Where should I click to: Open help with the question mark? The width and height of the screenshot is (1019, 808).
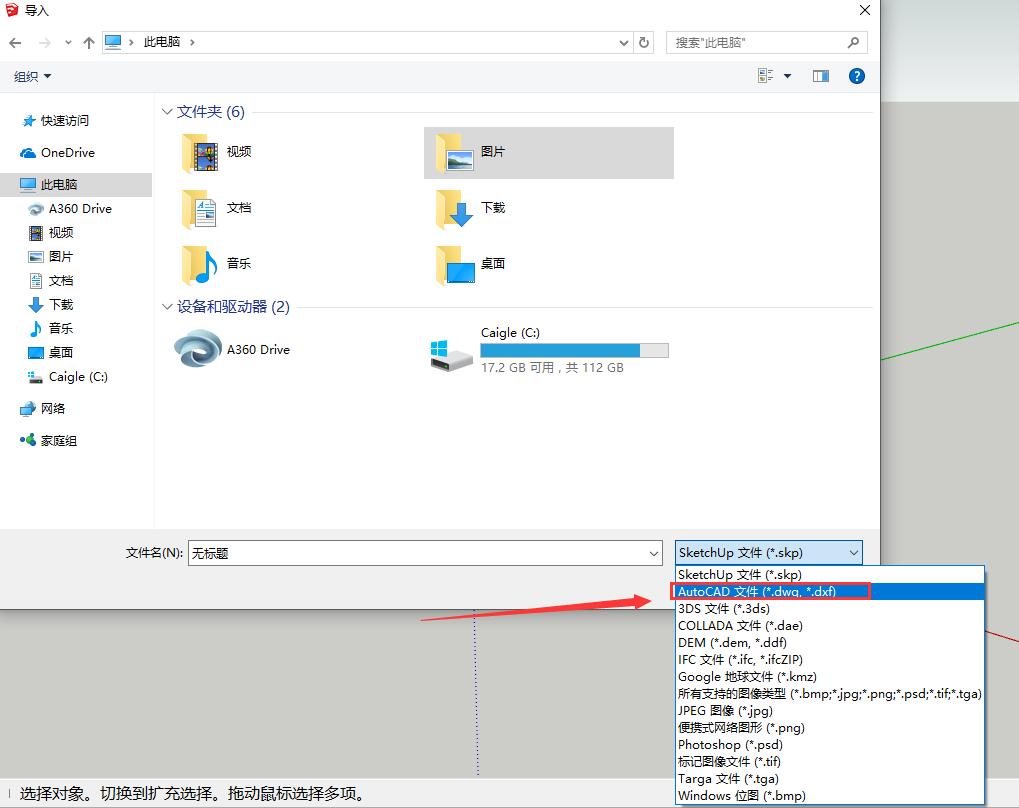[x=857, y=76]
